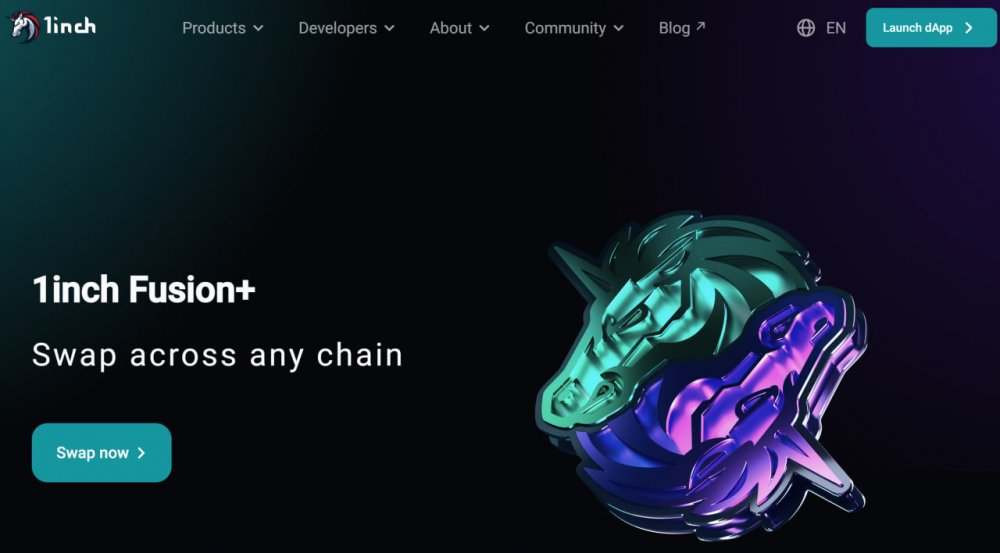
Task: Open the About menu
Action: [x=459, y=28]
